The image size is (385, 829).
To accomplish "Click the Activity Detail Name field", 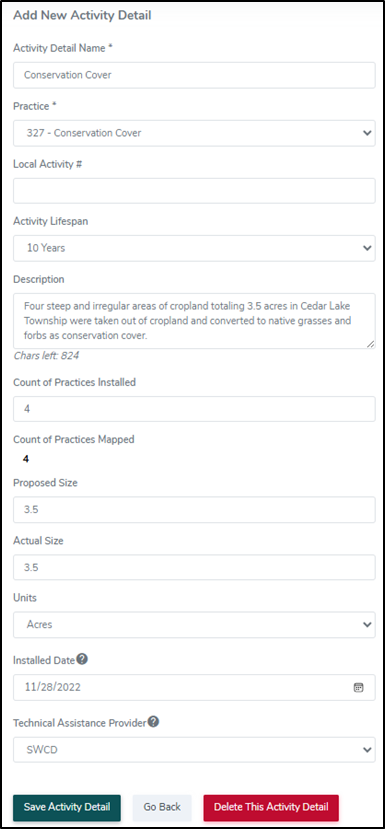I will pos(194,75).
